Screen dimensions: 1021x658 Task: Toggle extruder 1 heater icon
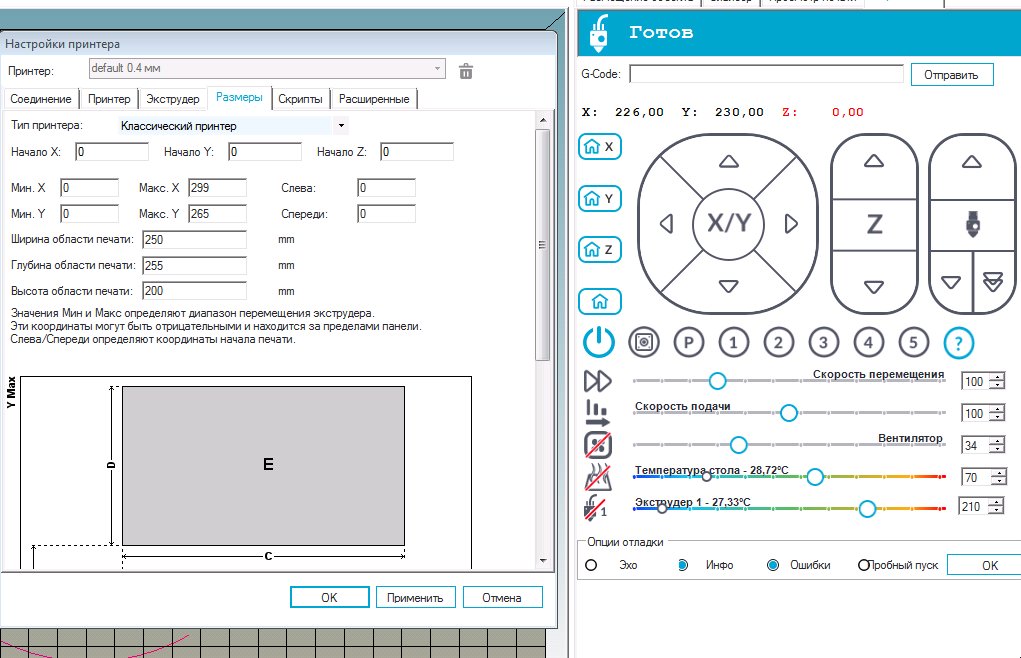(x=595, y=508)
